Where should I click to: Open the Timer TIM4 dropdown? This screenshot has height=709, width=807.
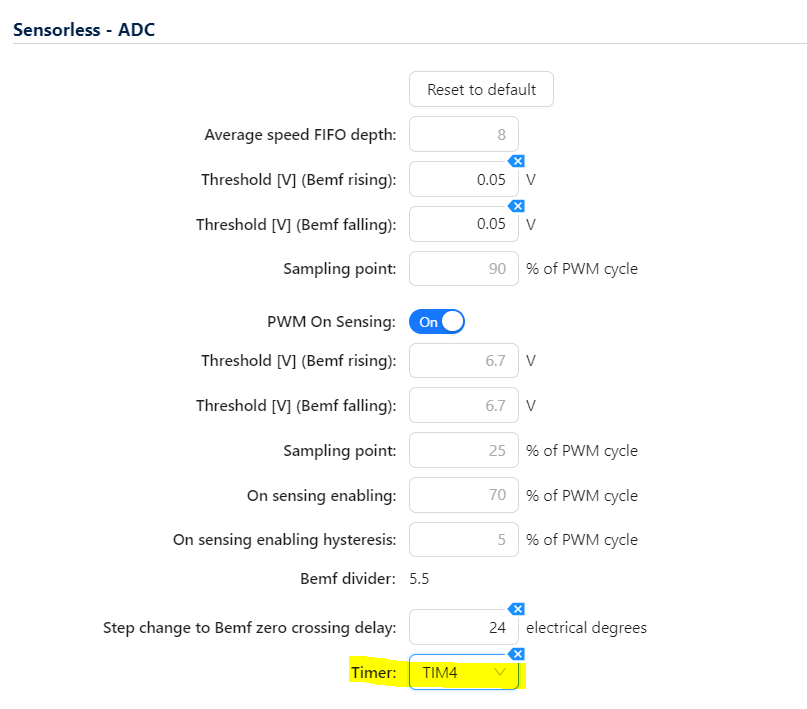[x=464, y=673]
